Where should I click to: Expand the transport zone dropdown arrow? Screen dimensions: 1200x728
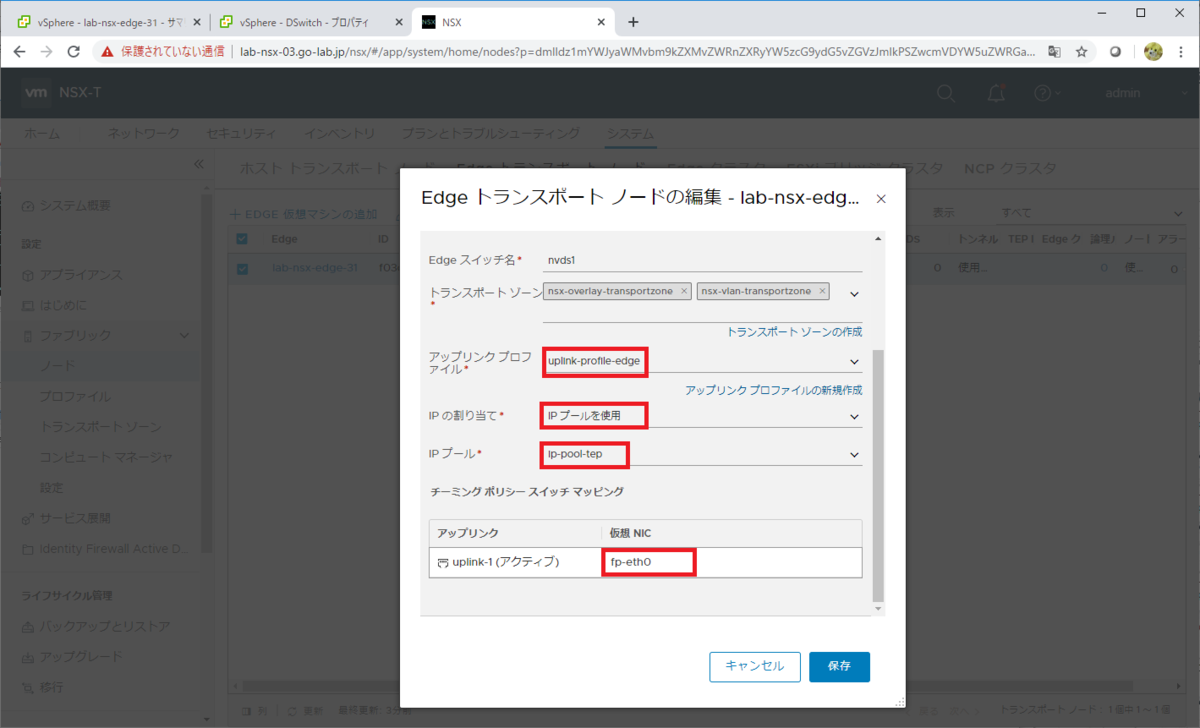(855, 293)
